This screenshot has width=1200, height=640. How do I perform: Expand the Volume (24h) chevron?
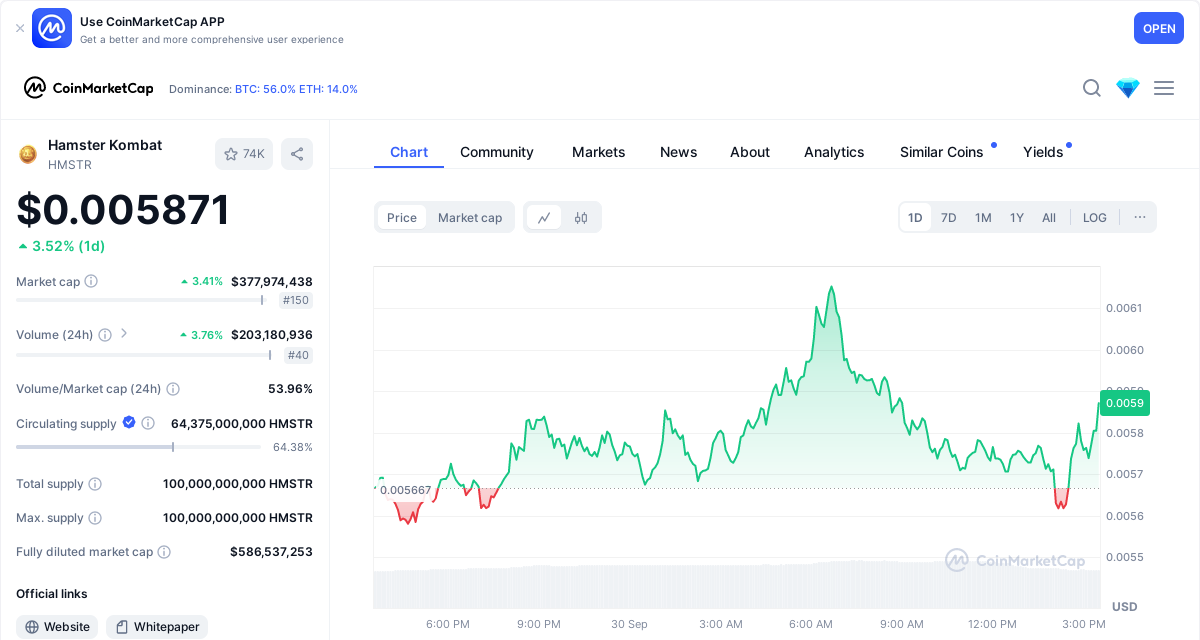(124, 334)
